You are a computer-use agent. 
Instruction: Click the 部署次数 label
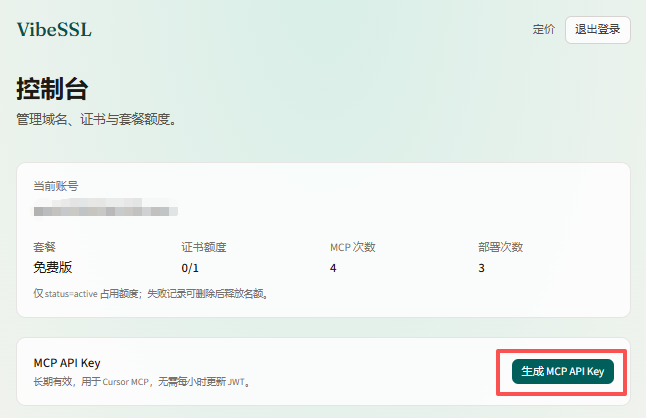coord(501,247)
